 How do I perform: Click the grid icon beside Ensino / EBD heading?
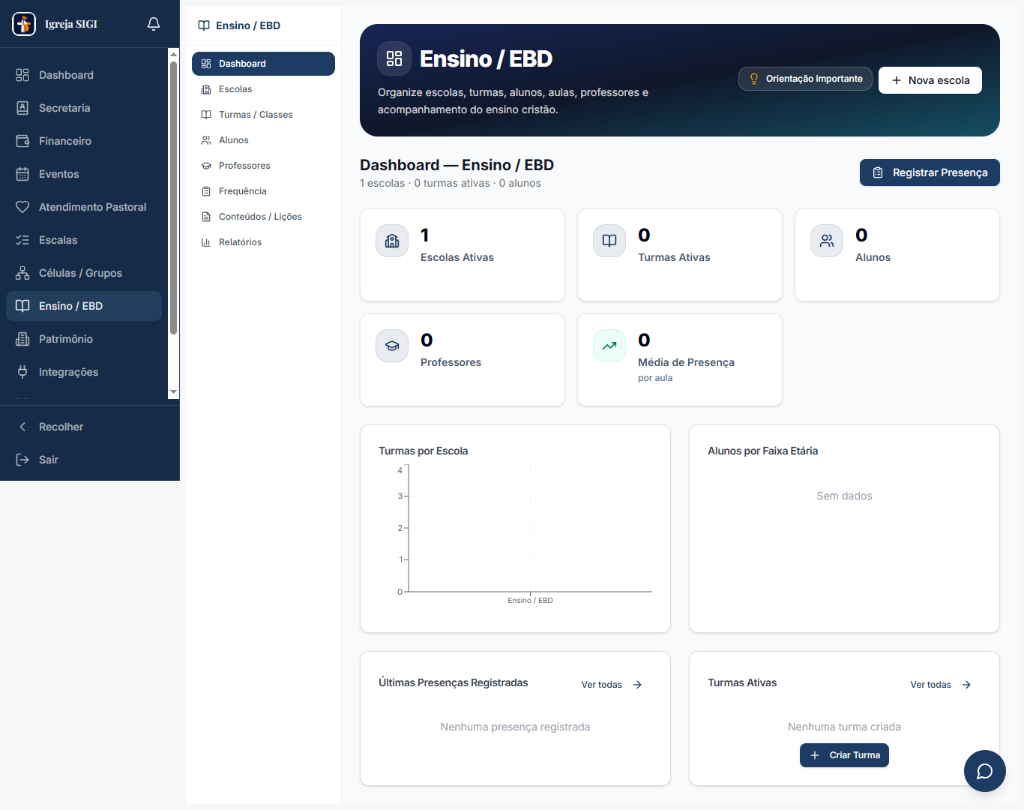click(394, 59)
